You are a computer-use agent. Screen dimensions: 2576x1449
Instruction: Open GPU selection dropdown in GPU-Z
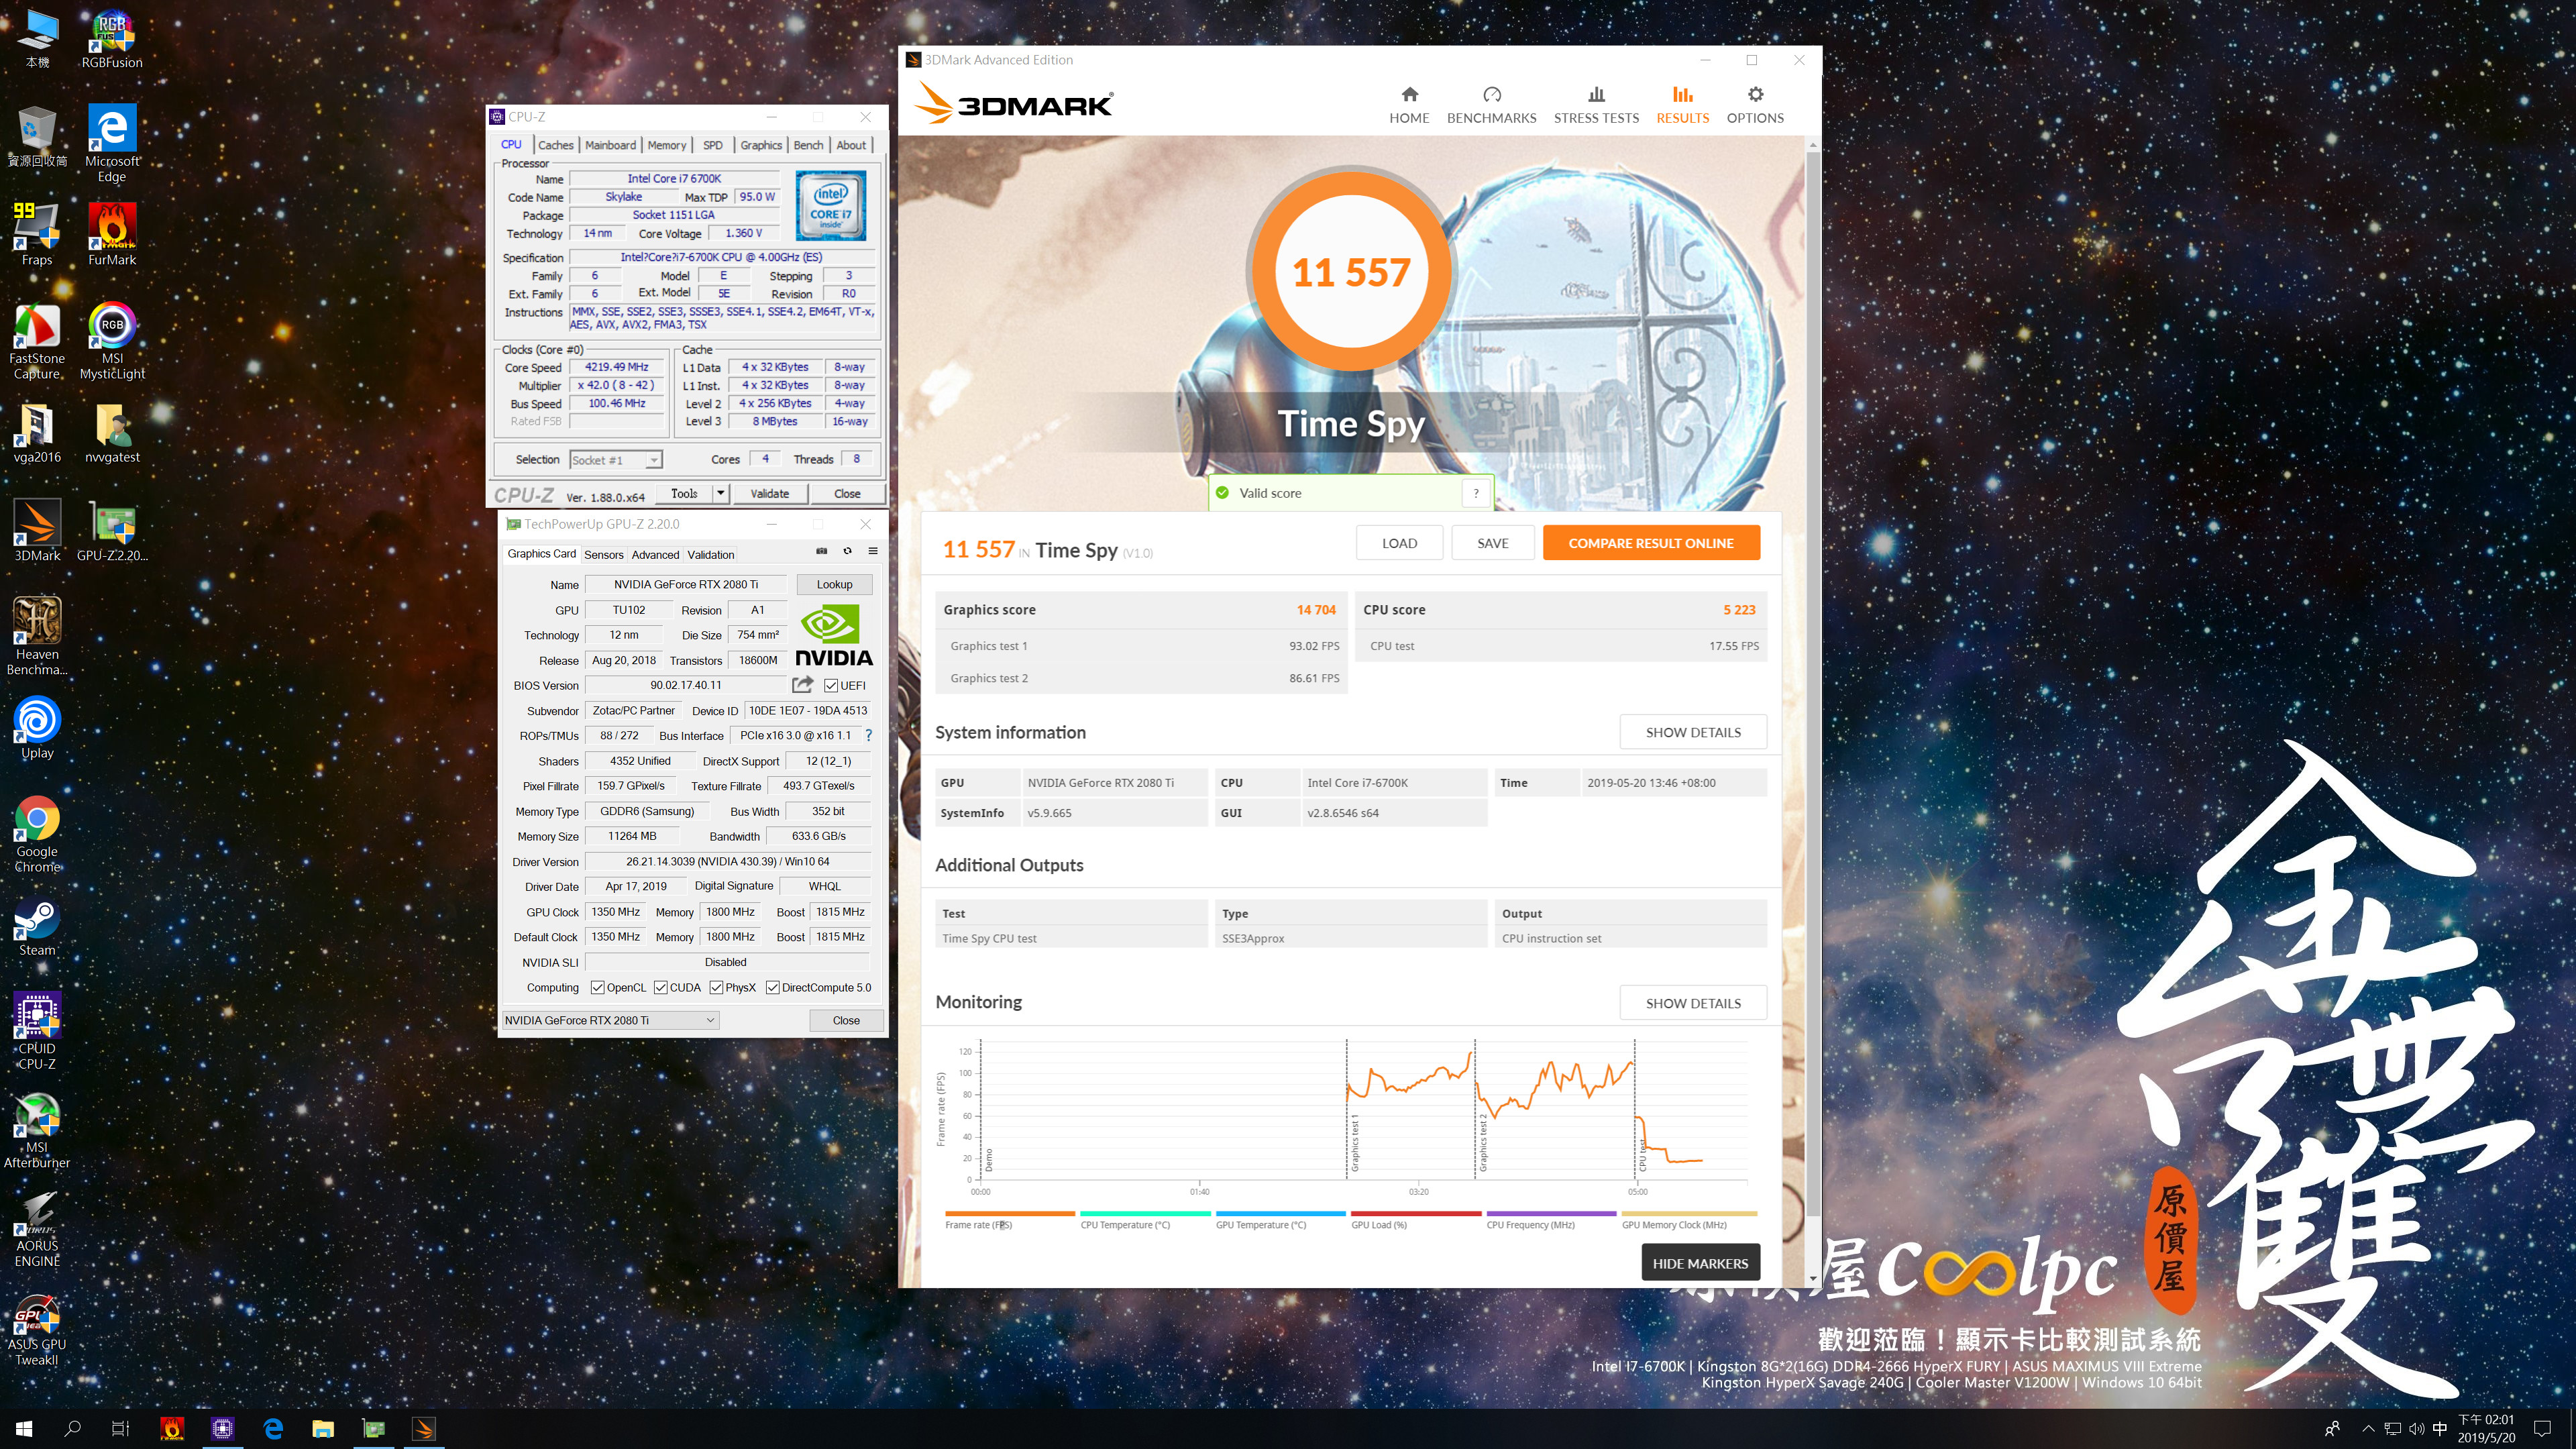[610, 1020]
